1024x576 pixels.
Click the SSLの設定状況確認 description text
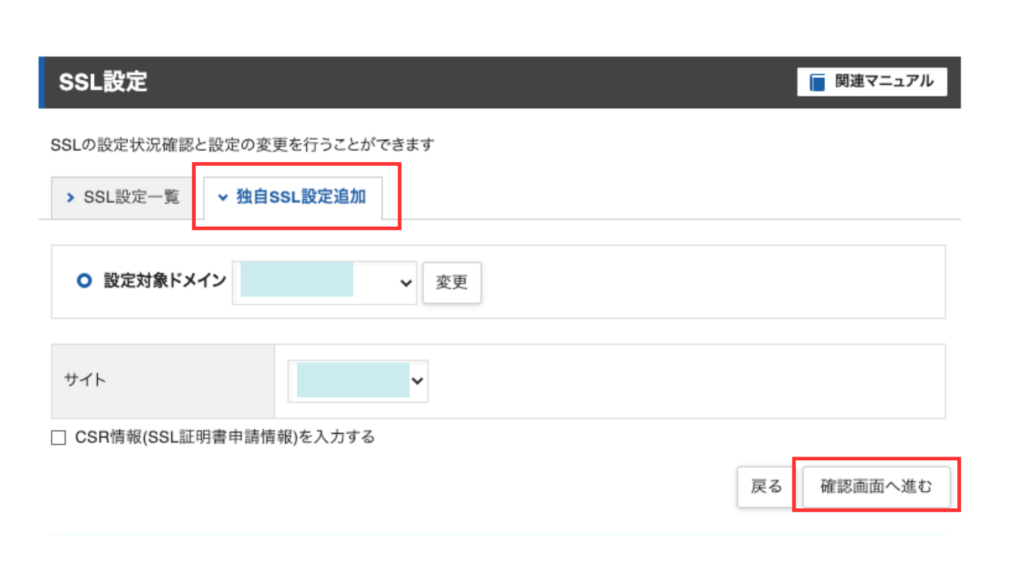tap(242, 144)
